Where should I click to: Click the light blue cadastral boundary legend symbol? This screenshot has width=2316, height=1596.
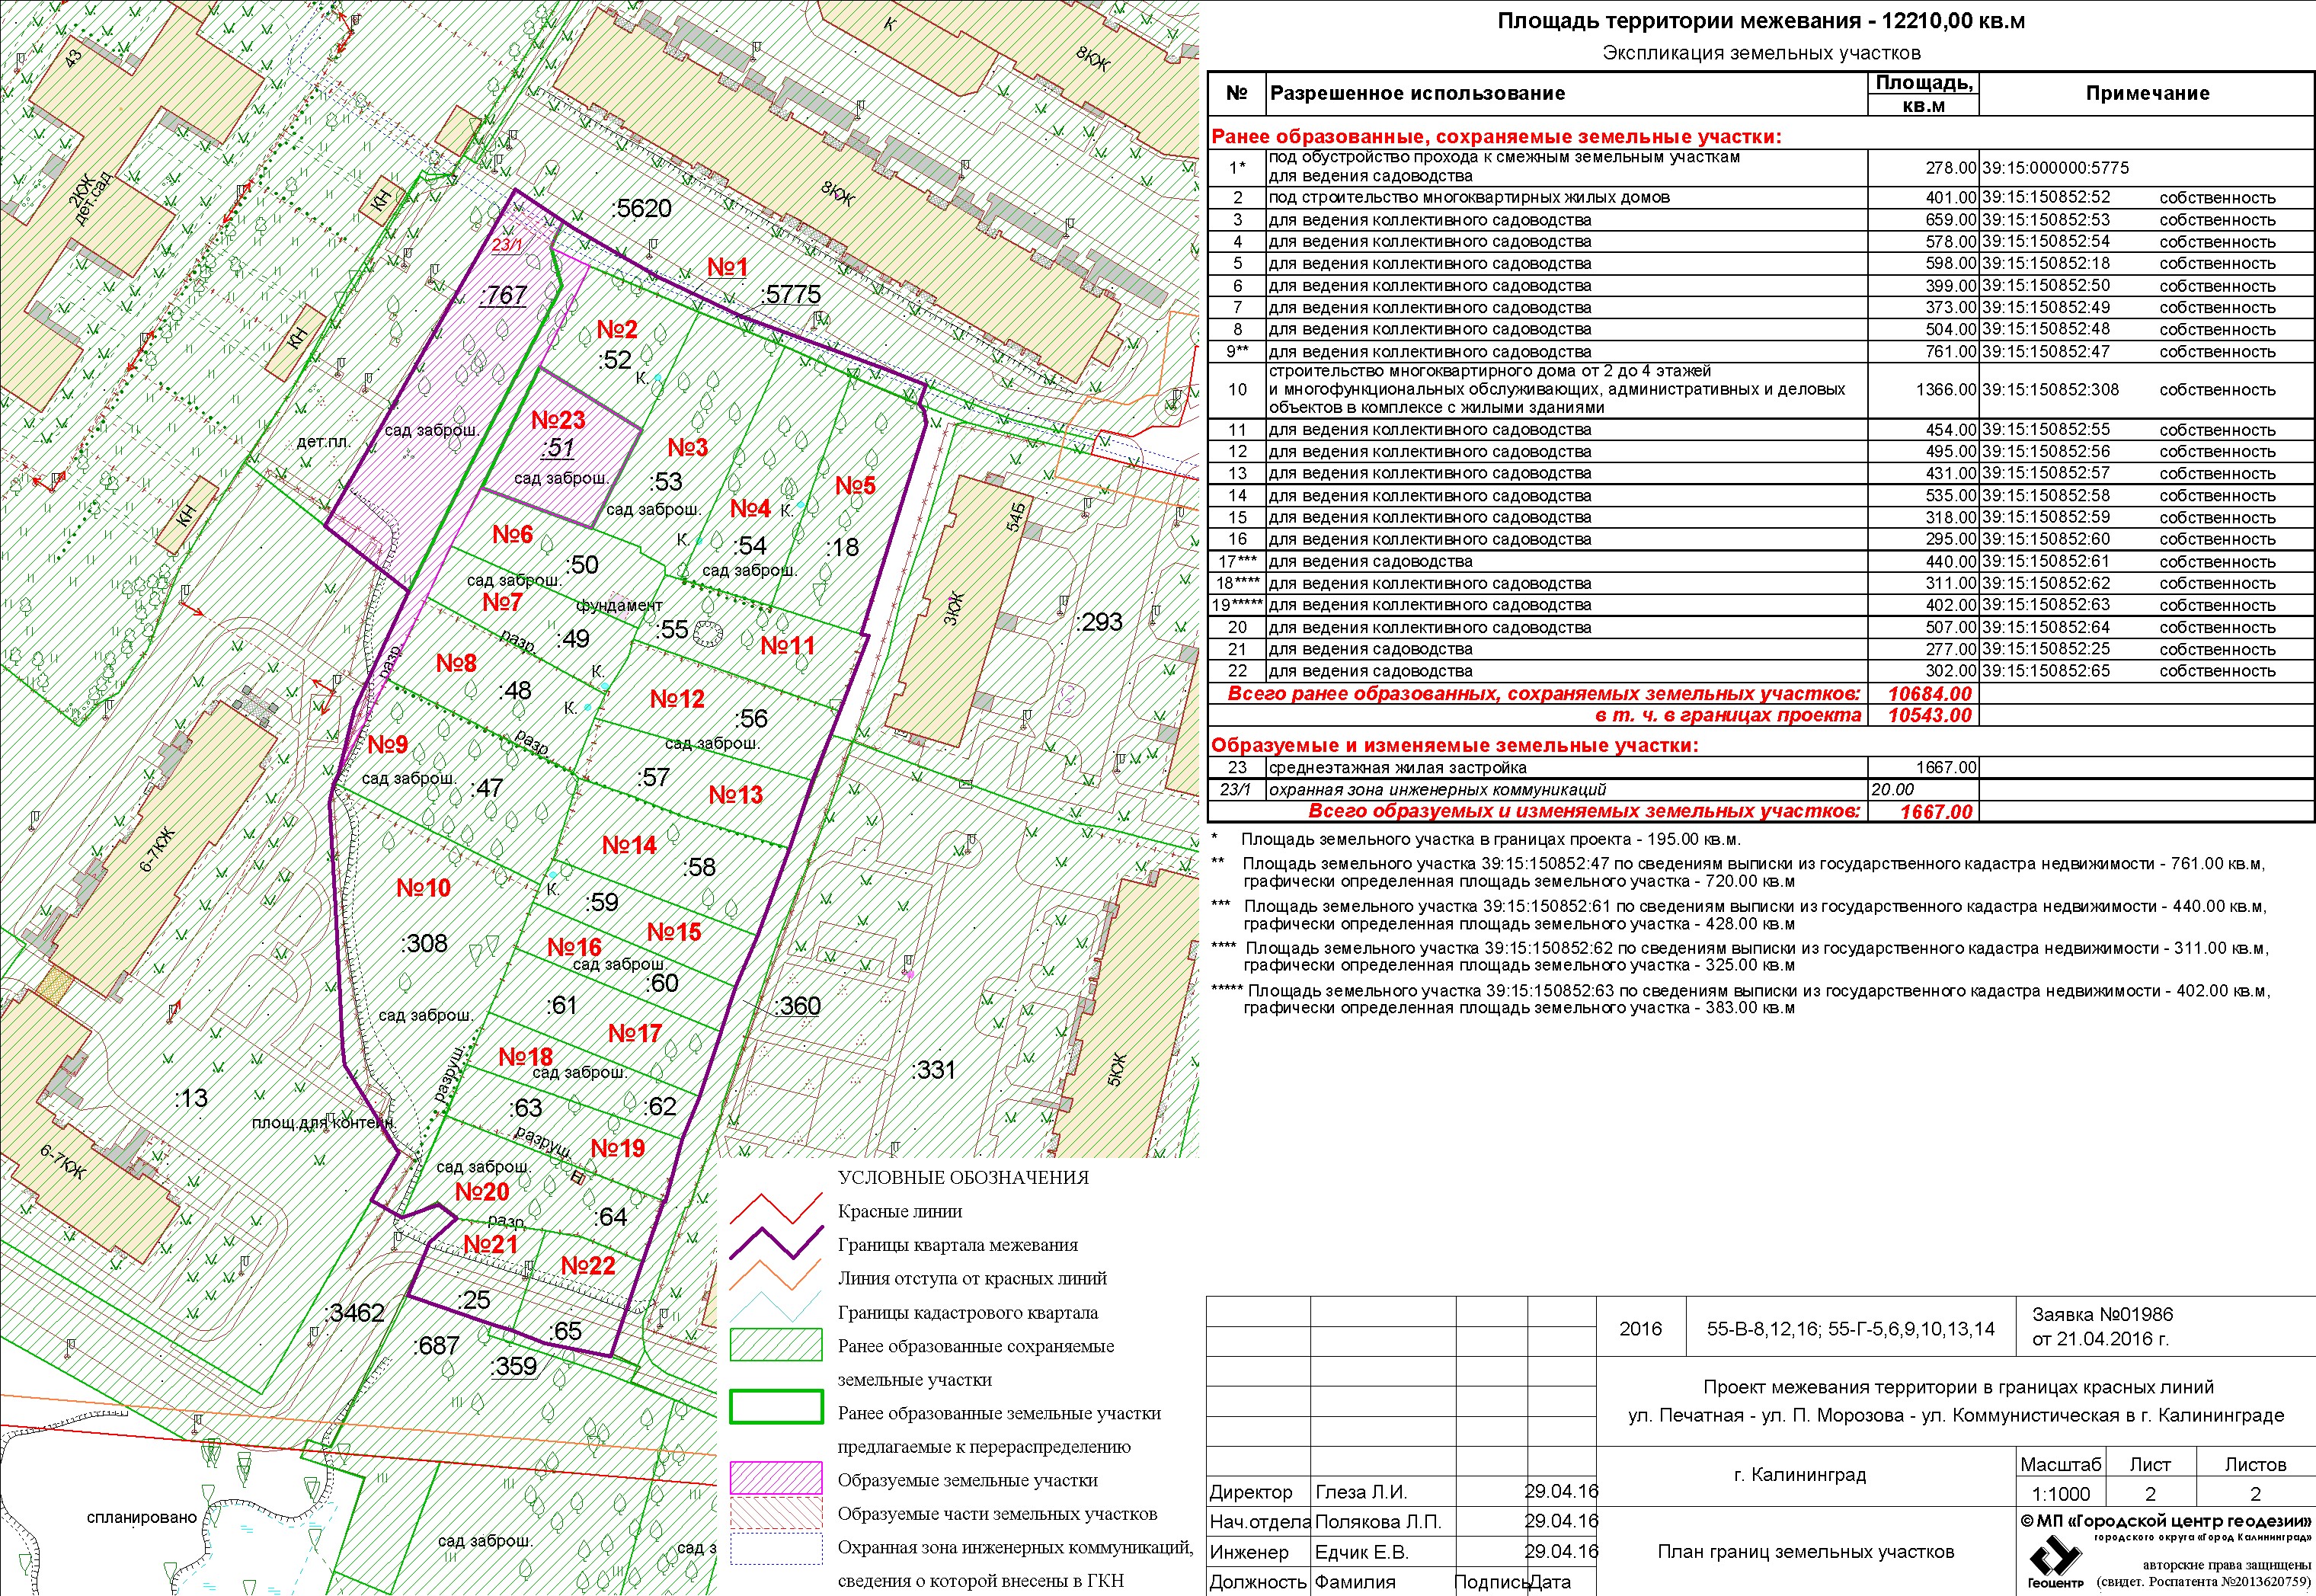click(776, 1309)
